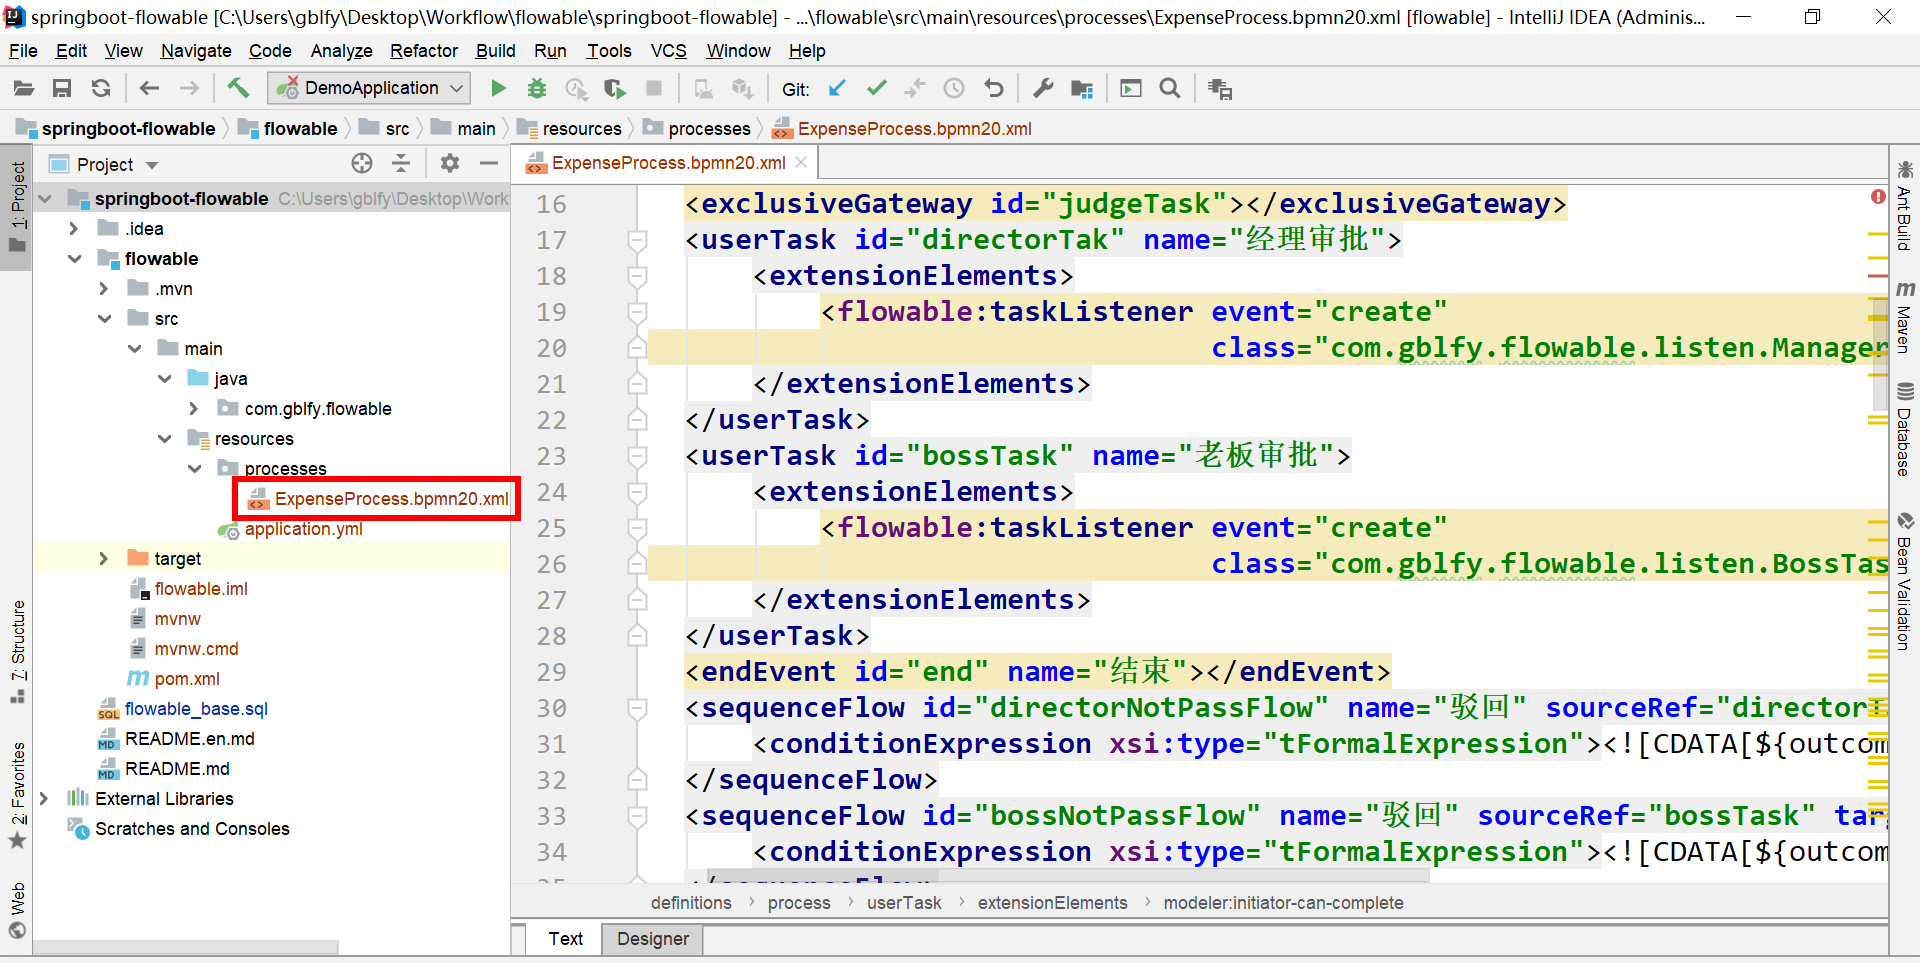The width and height of the screenshot is (1920, 963).
Task: Hide Project panel minus icon
Action: point(489,164)
